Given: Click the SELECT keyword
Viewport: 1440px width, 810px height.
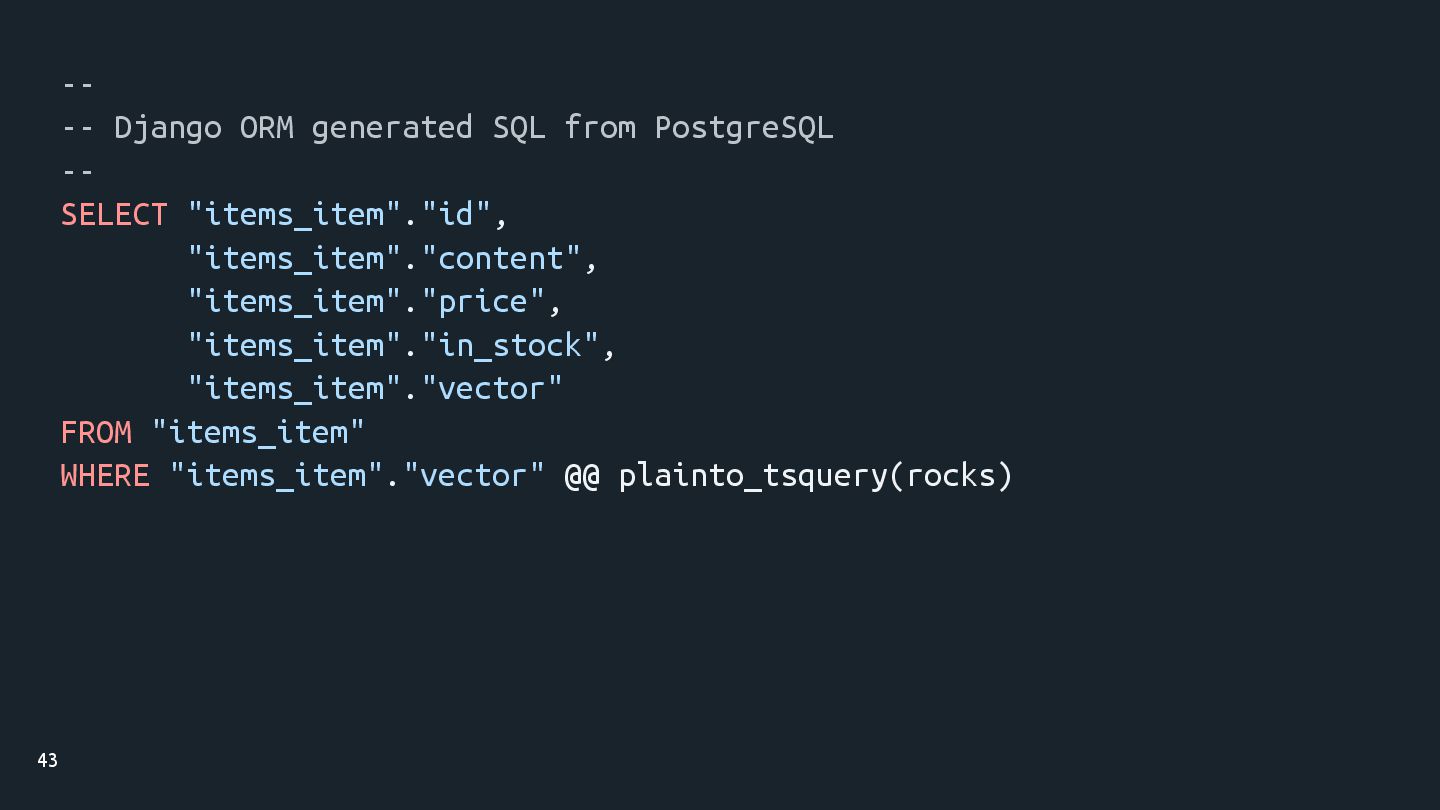Looking at the screenshot, I should [x=114, y=215].
